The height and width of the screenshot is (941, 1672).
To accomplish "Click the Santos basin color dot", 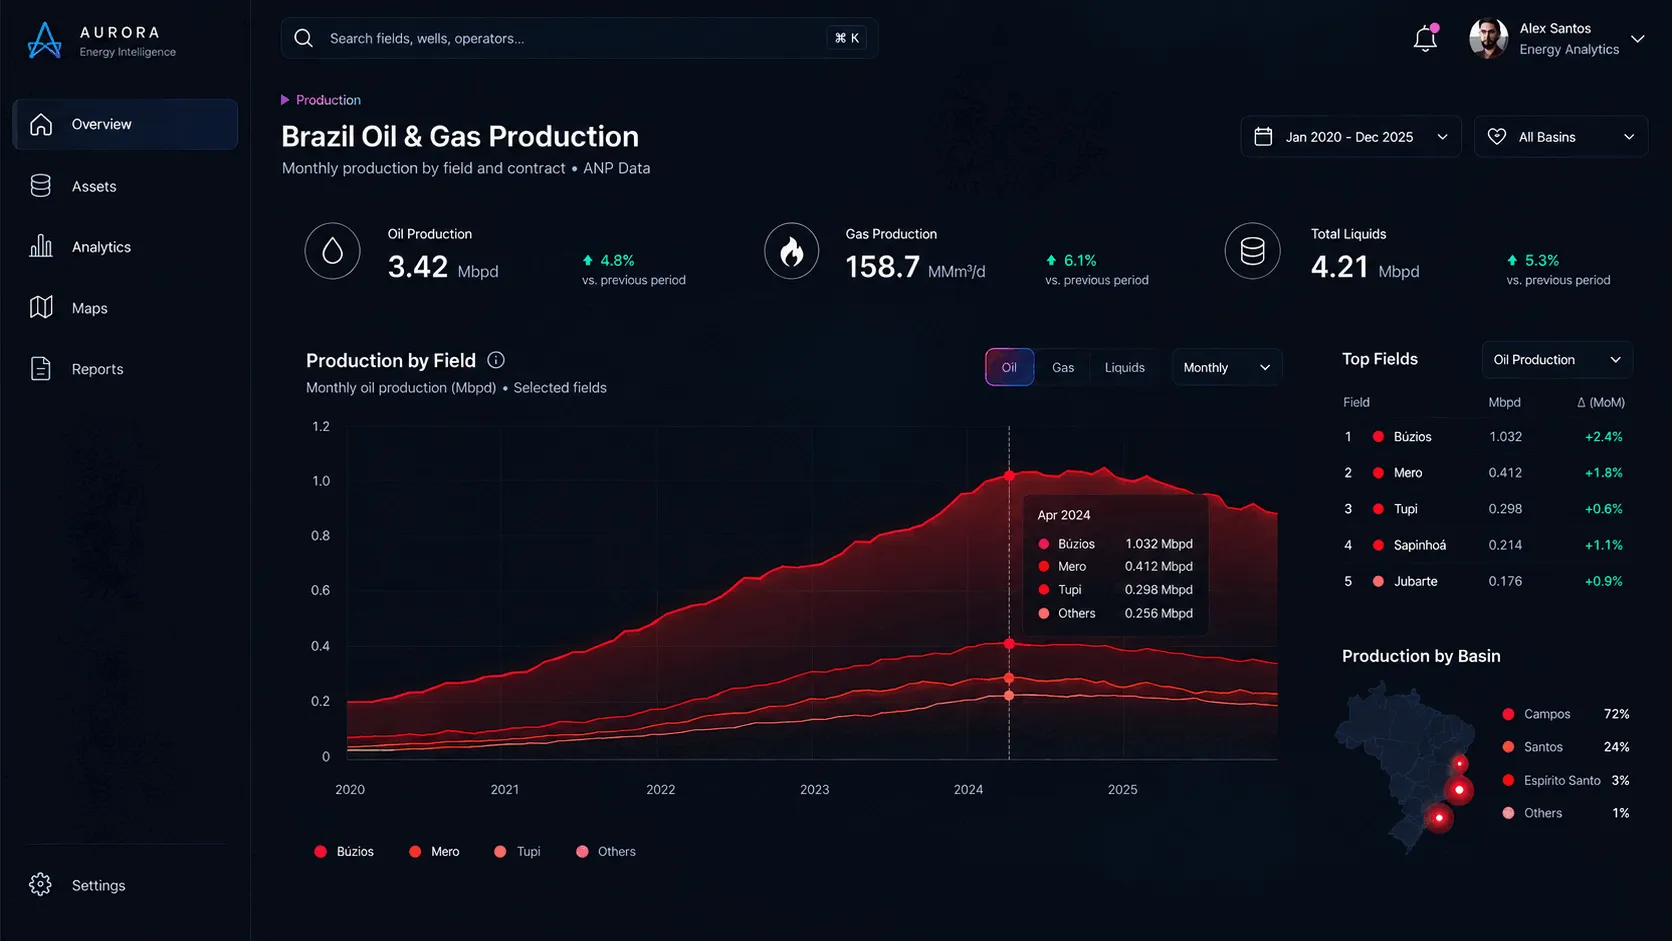I will pos(1508,747).
